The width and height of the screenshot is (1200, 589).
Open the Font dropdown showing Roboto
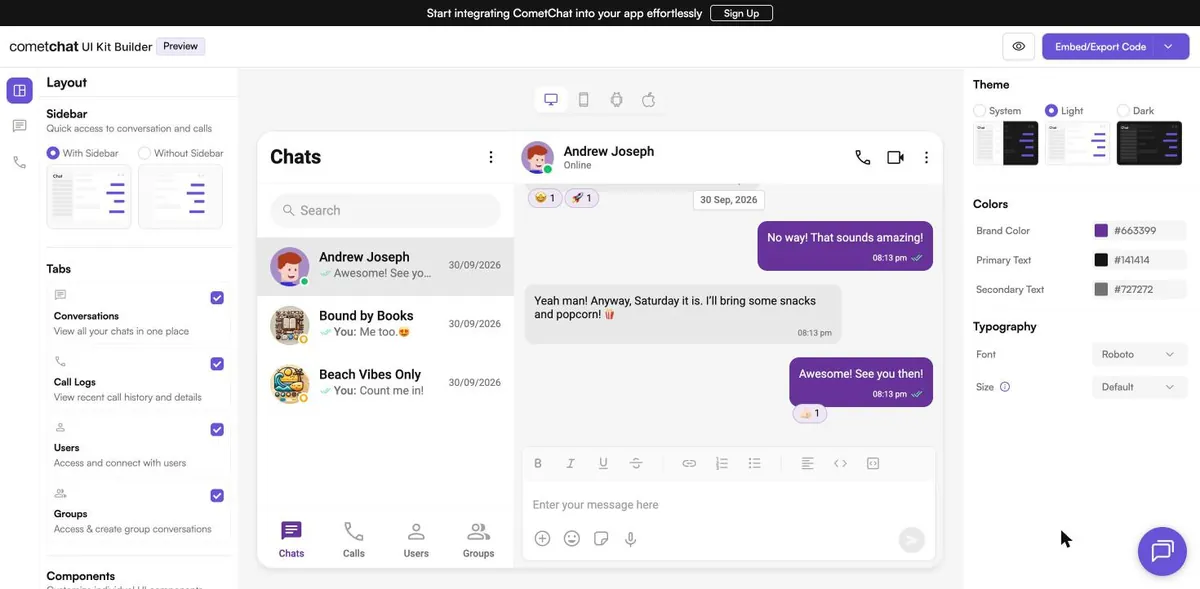coord(1139,354)
